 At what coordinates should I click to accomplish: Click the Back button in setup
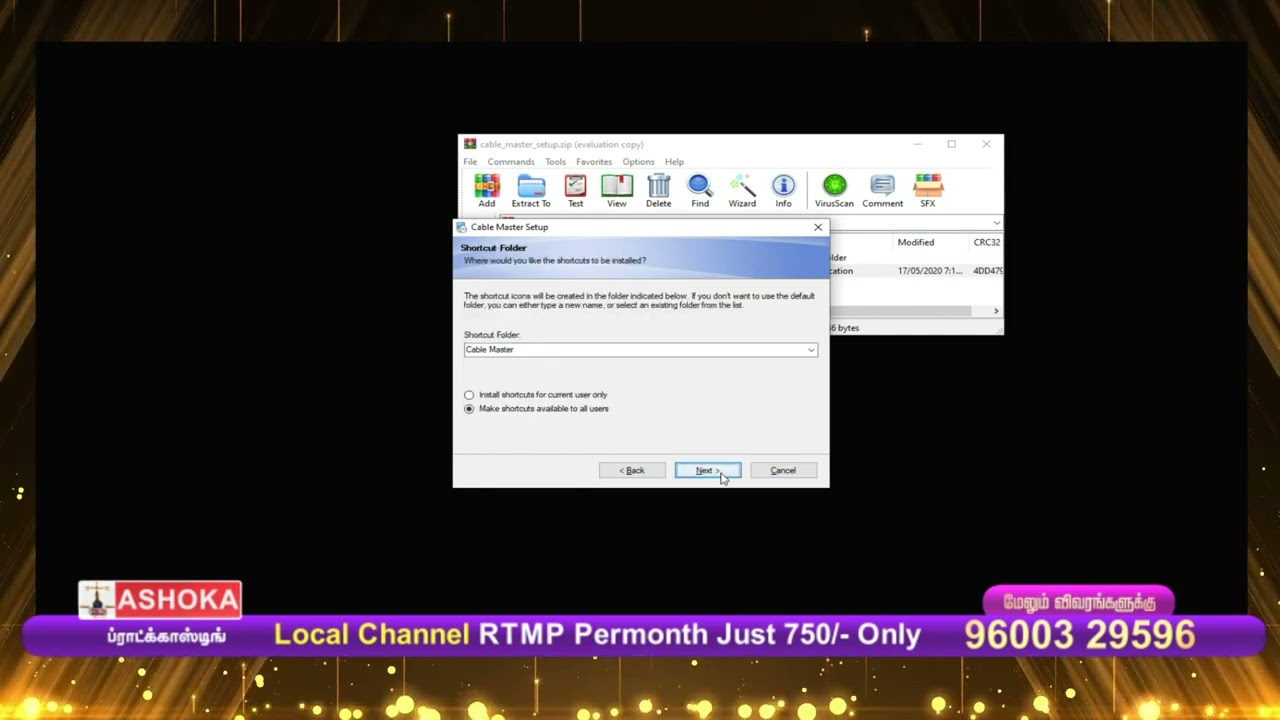632,470
